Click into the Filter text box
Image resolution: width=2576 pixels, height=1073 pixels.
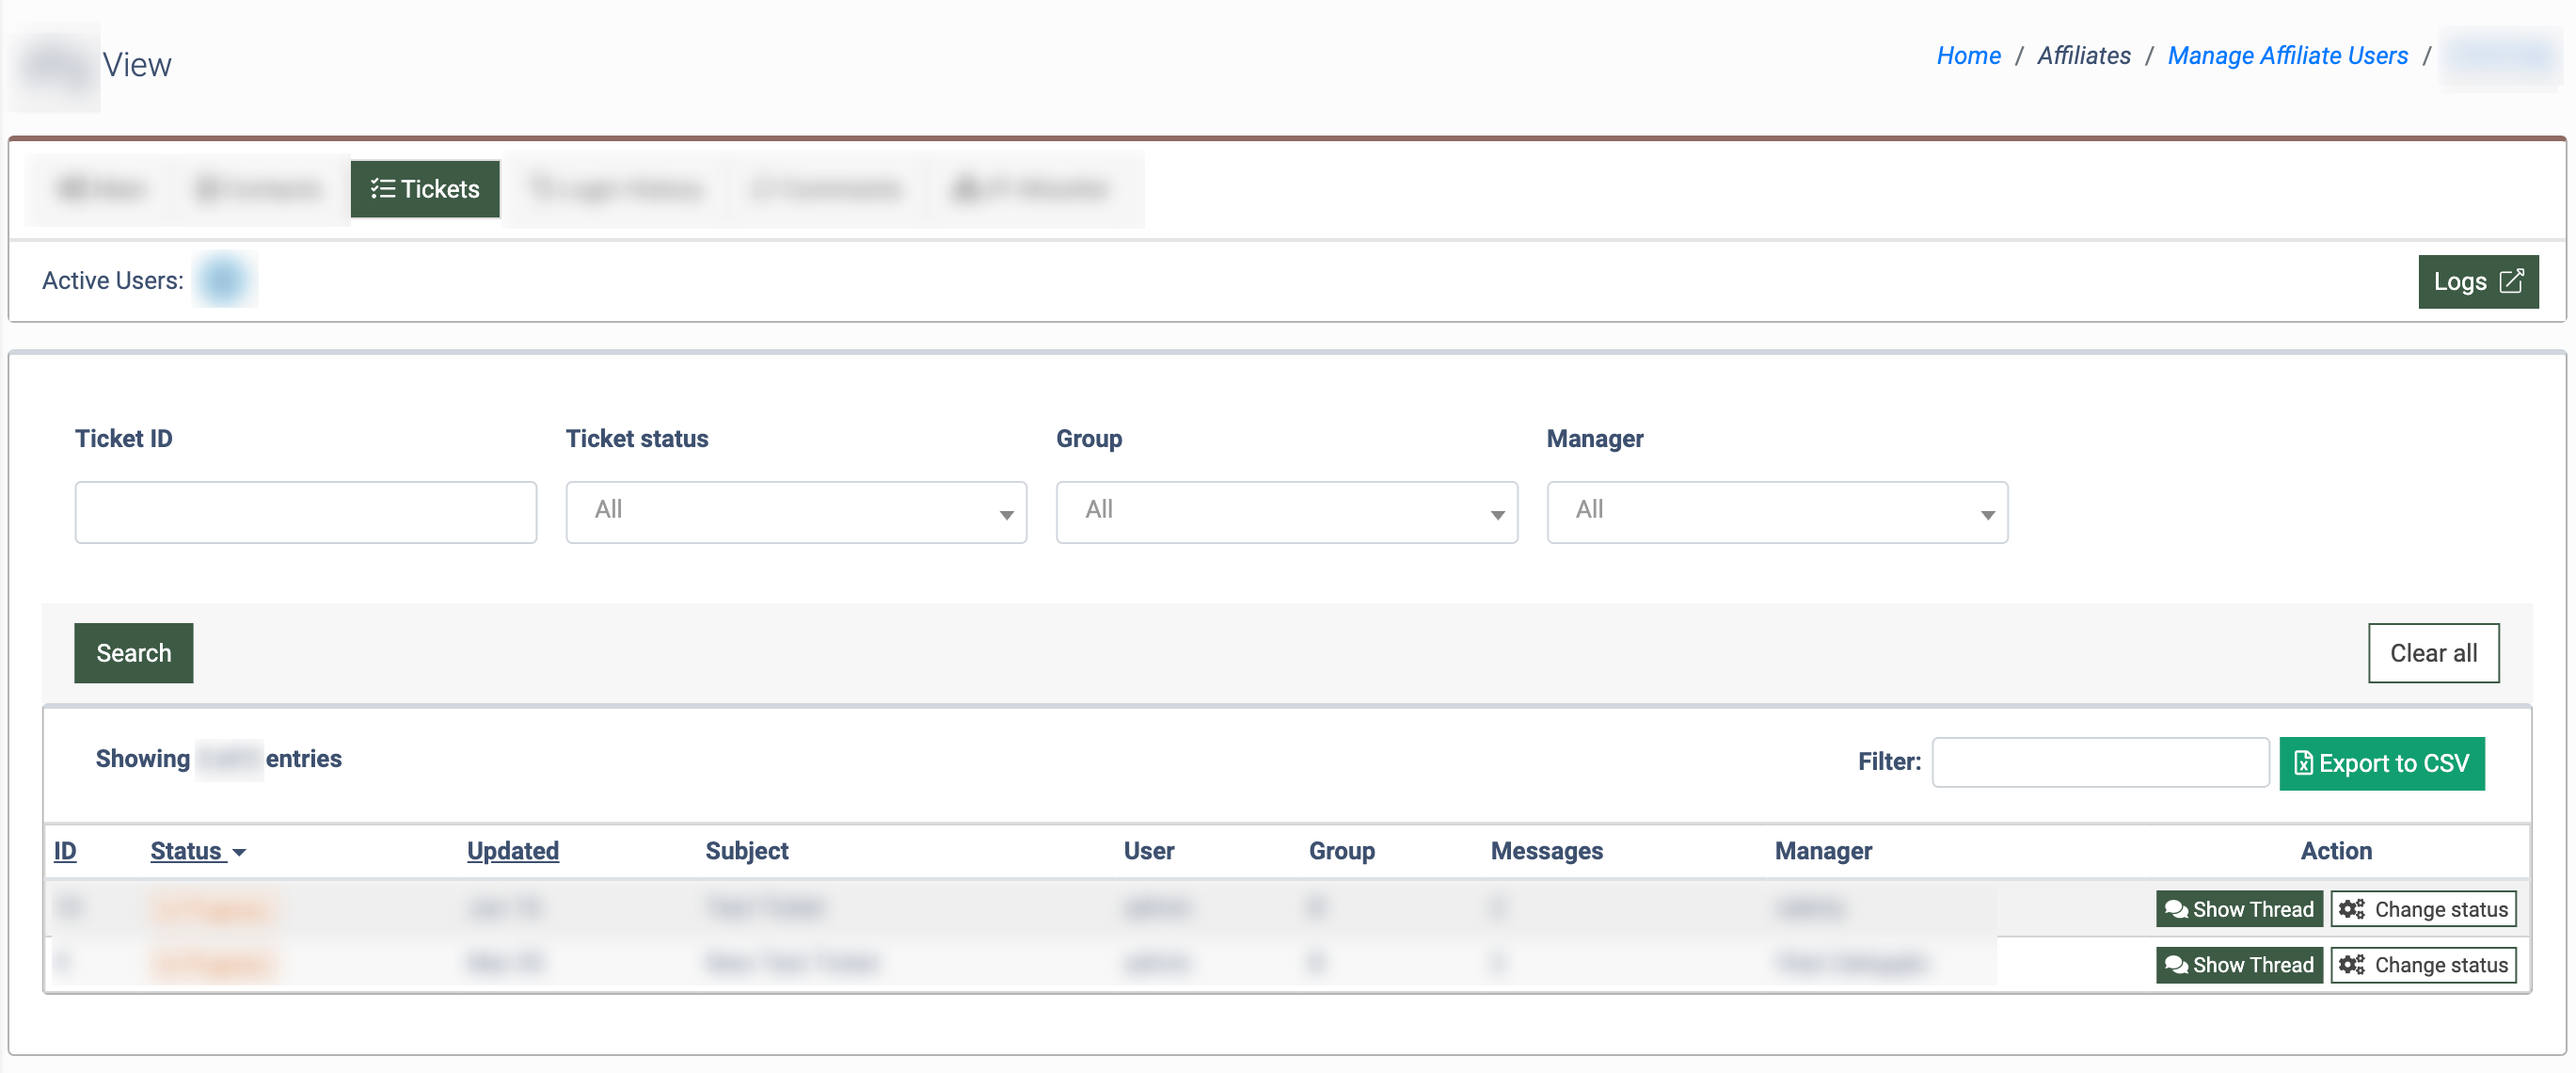click(2099, 762)
